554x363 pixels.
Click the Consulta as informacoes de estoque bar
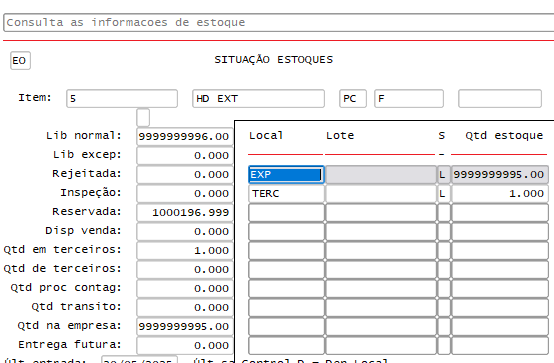[x=279, y=23]
